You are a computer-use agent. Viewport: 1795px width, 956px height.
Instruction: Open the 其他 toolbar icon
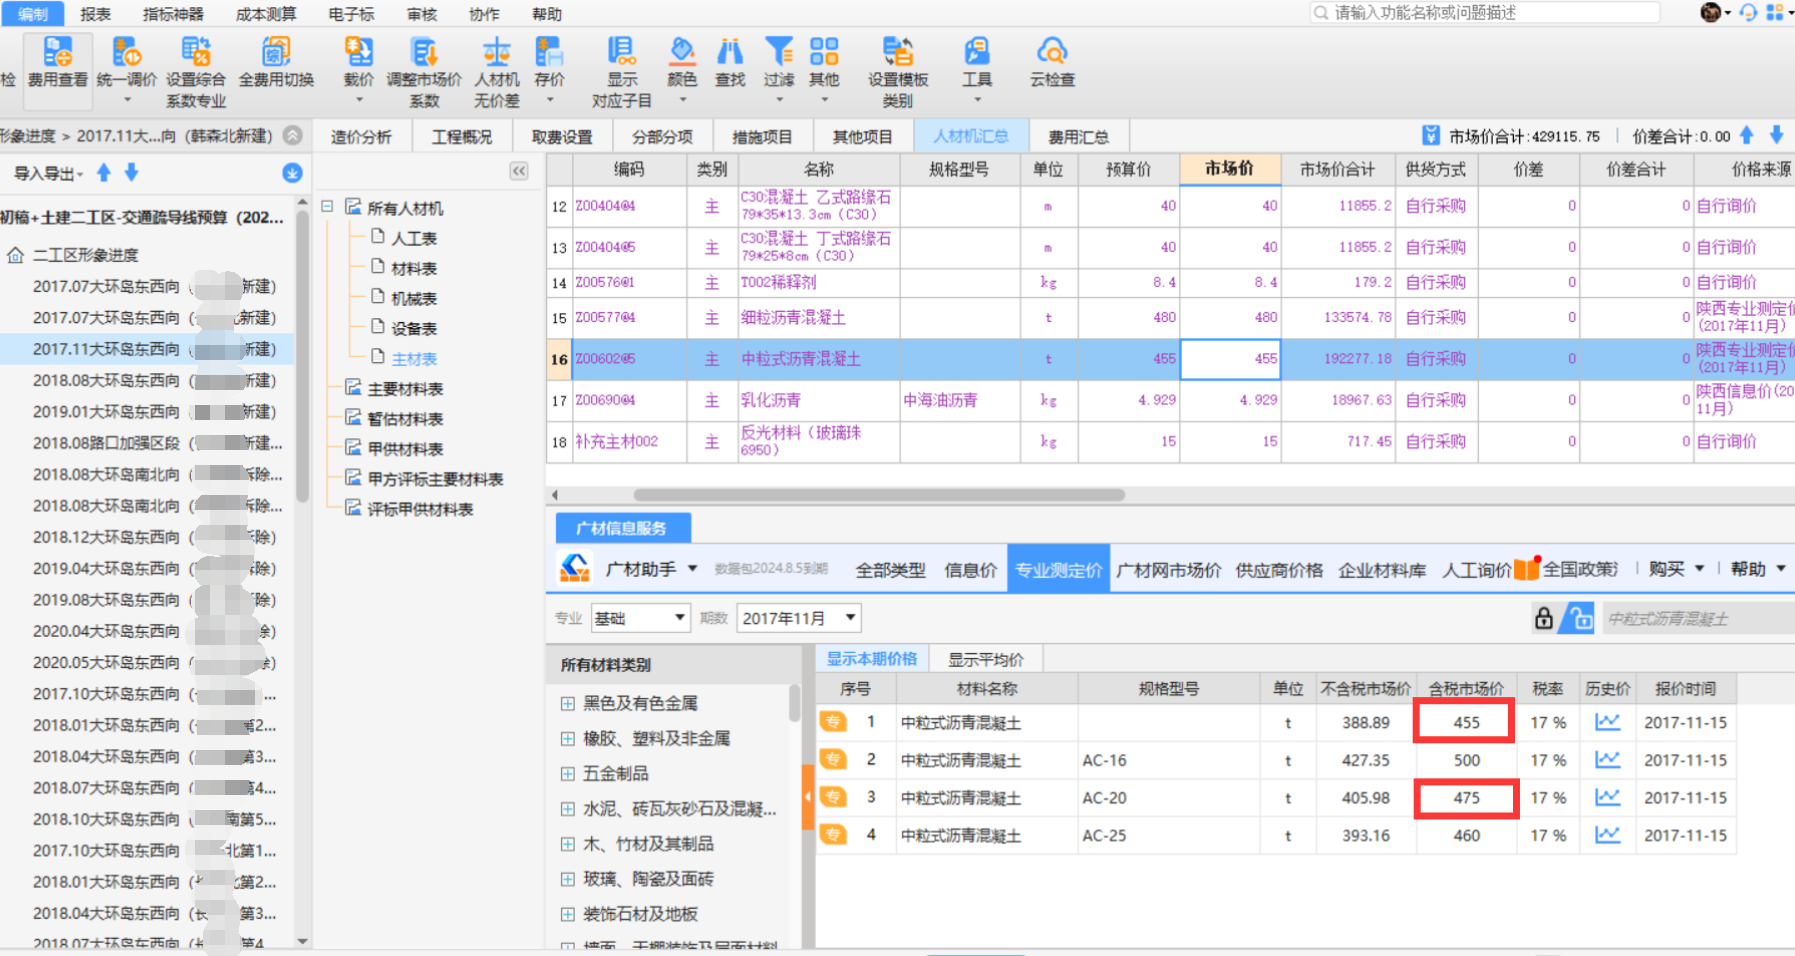click(824, 70)
